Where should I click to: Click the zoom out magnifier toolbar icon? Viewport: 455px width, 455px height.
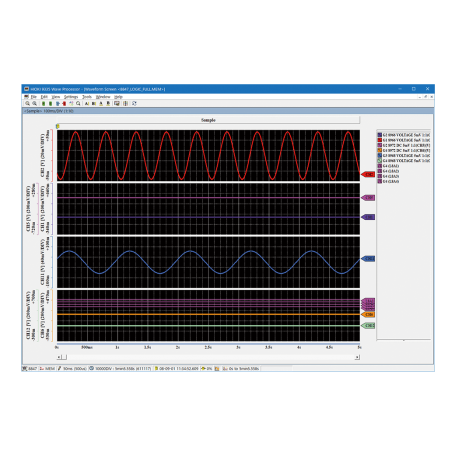[x=34, y=104]
